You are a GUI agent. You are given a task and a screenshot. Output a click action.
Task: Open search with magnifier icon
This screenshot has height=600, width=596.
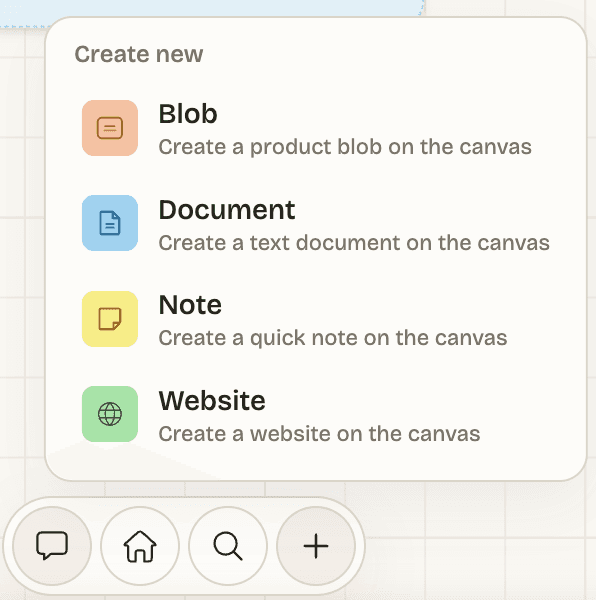tap(228, 546)
